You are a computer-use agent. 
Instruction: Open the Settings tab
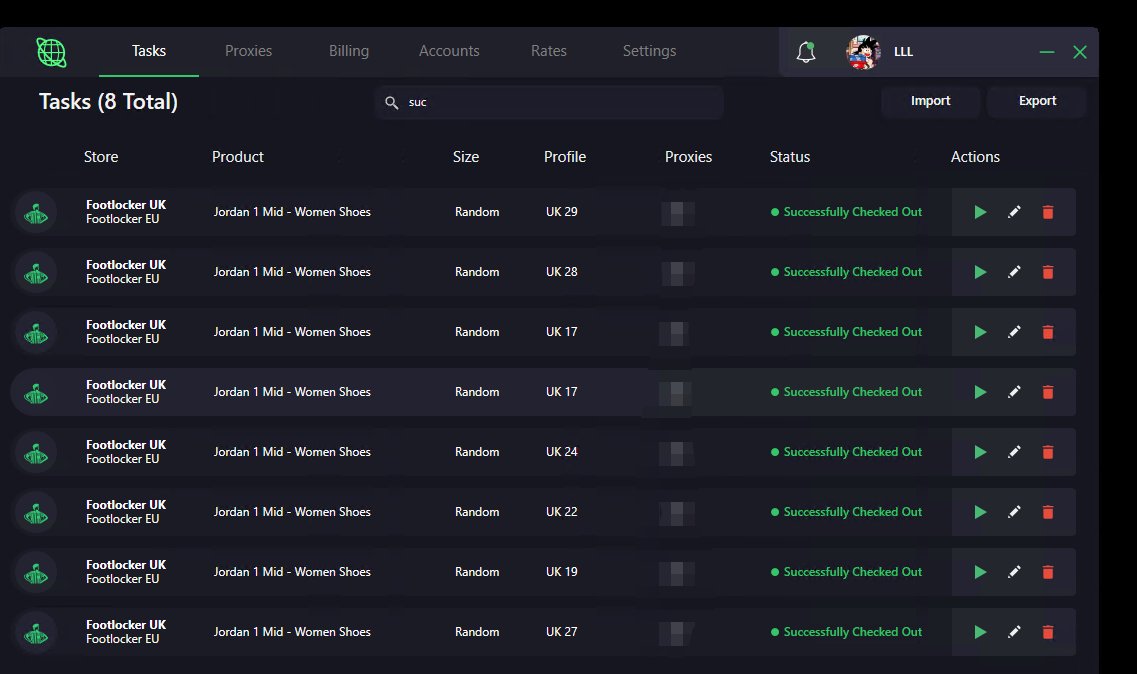[x=649, y=51]
